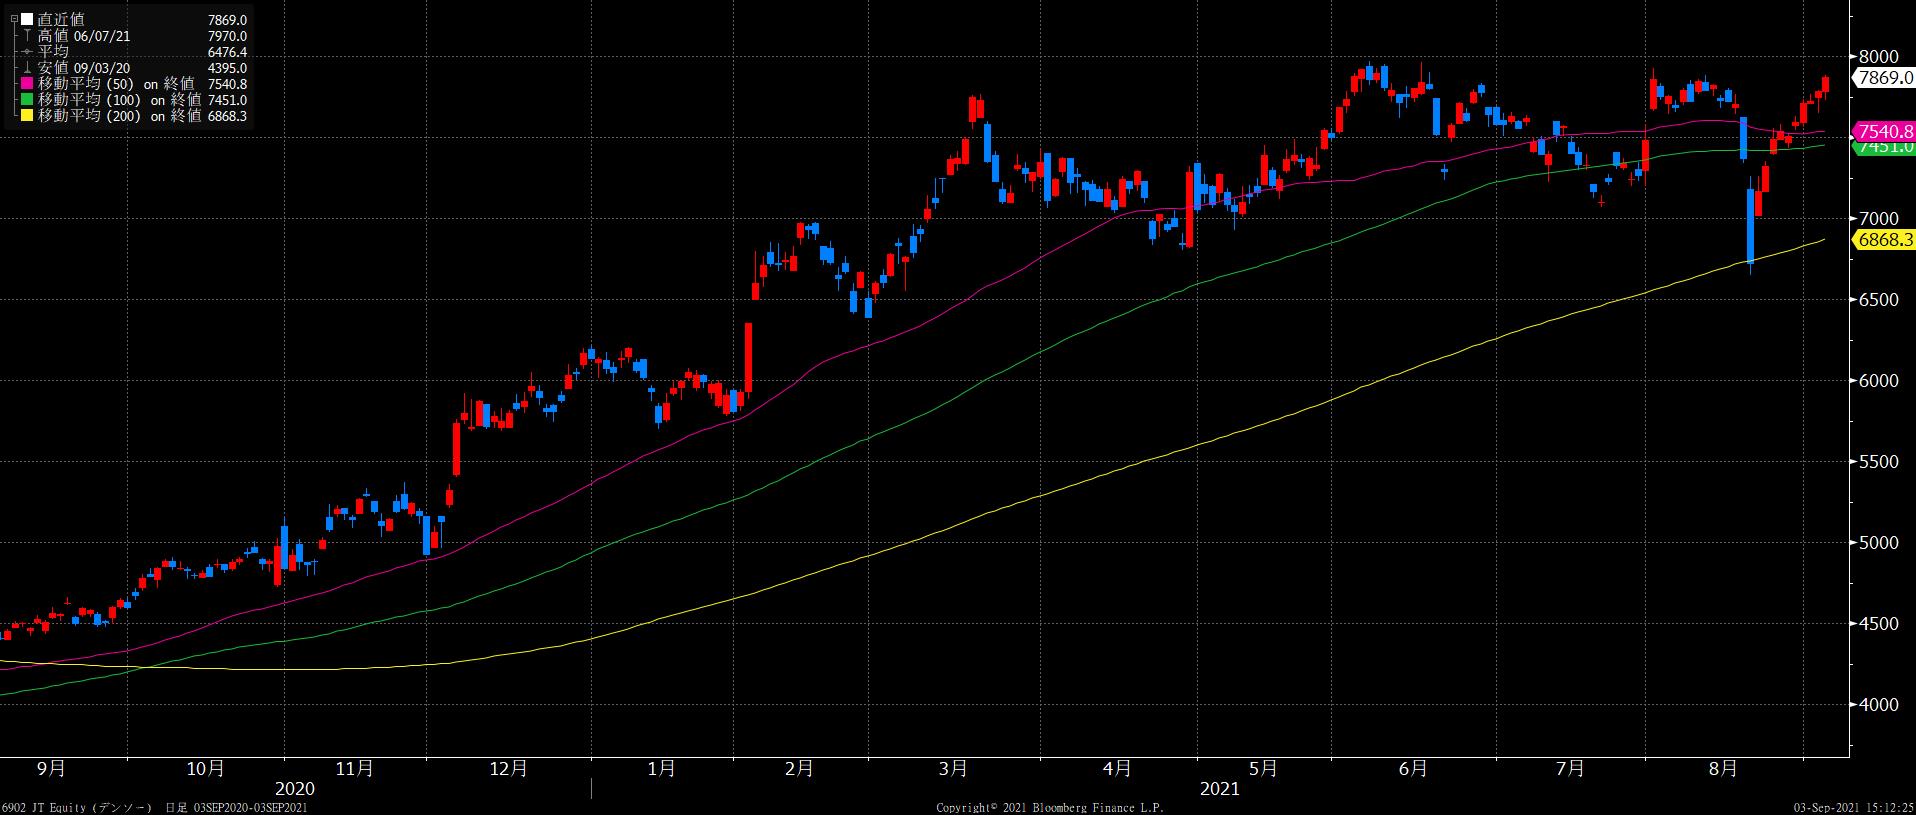The height and width of the screenshot is (815, 1916).
Task: Select the 安値 low marker icon
Action: coord(27,68)
